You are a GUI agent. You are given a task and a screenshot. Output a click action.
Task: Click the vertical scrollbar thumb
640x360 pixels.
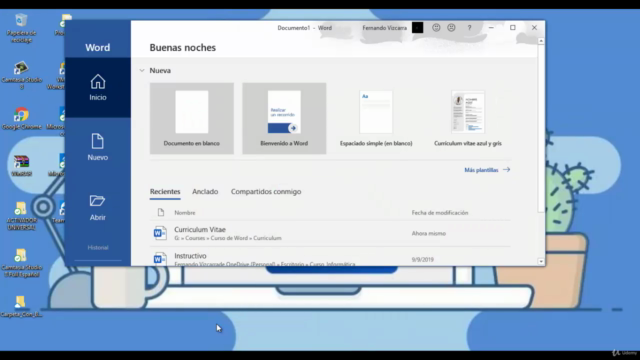click(541, 129)
